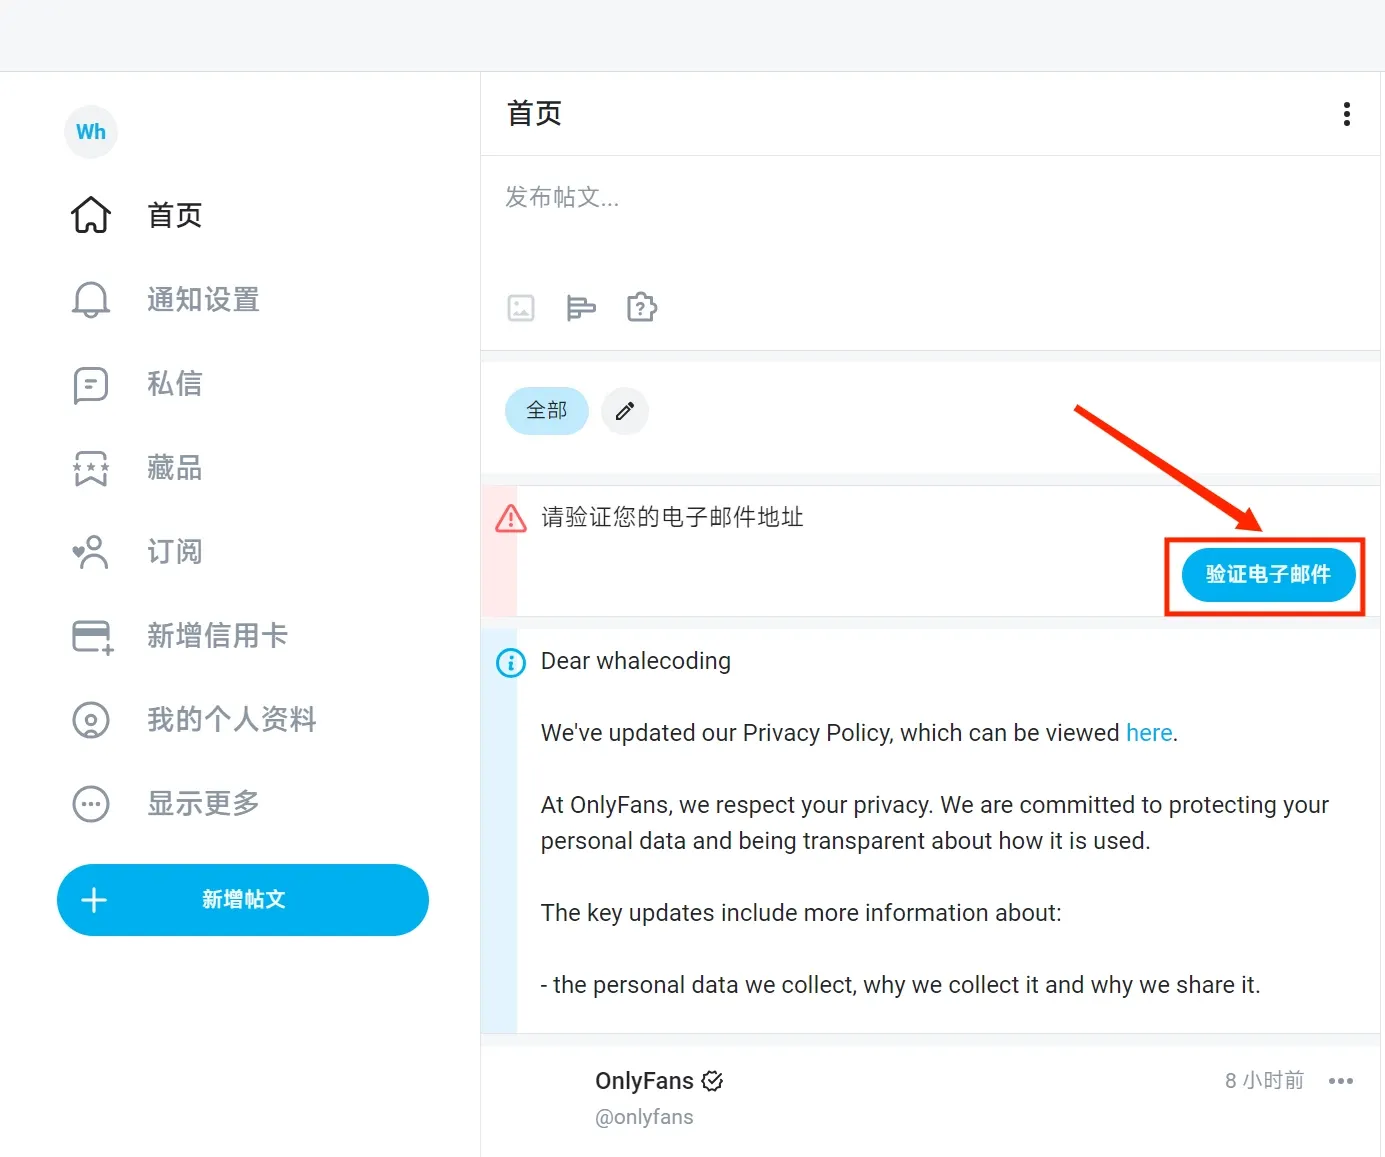Click the 新增帖文 button label
Image resolution: width=1385 pixels, height=1157 pixels.
[244, 900]
